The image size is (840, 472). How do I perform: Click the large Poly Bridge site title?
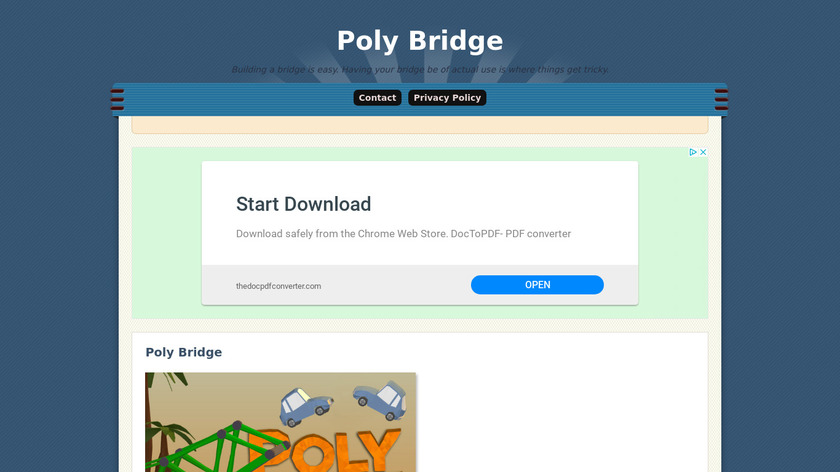[420, 41]
